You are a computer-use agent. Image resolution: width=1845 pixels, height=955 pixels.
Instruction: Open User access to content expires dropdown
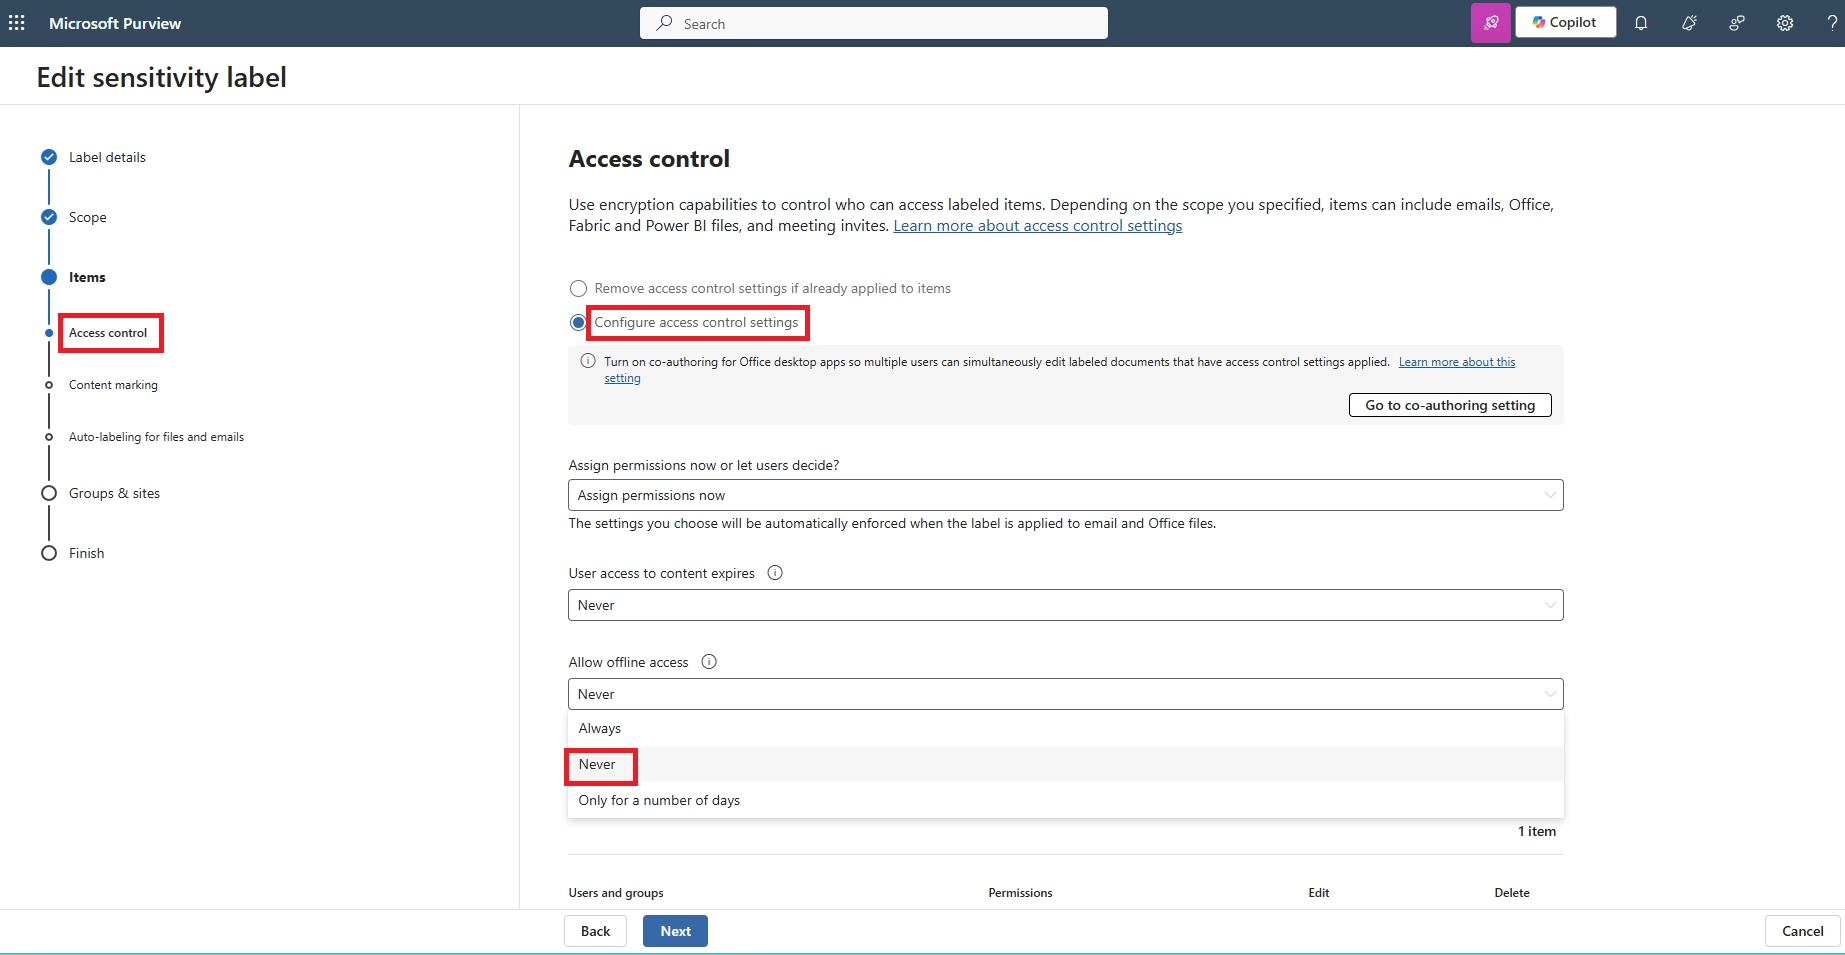1066,605
